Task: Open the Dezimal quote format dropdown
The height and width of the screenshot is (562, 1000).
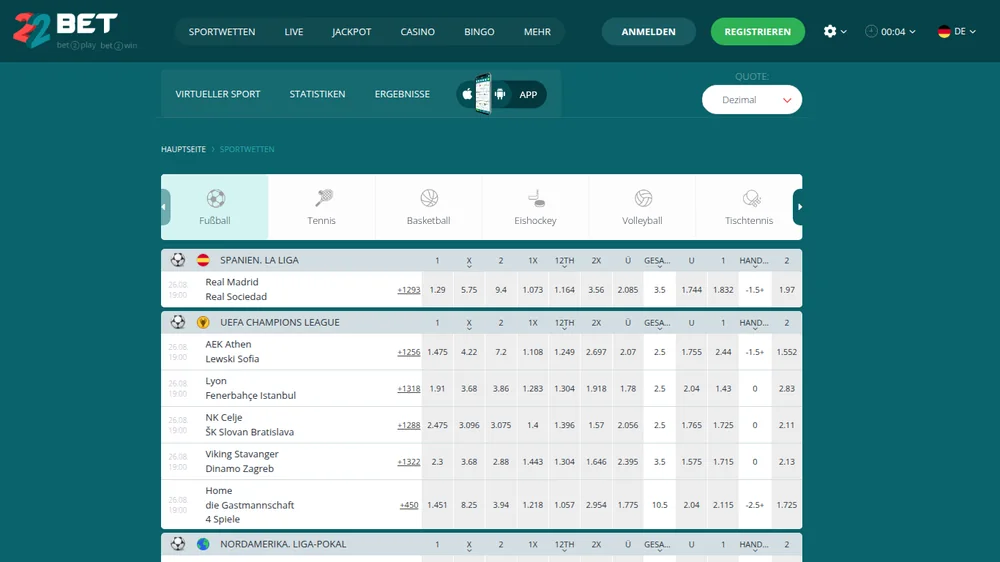Action: pyautogui.click(x=752, y=100)
